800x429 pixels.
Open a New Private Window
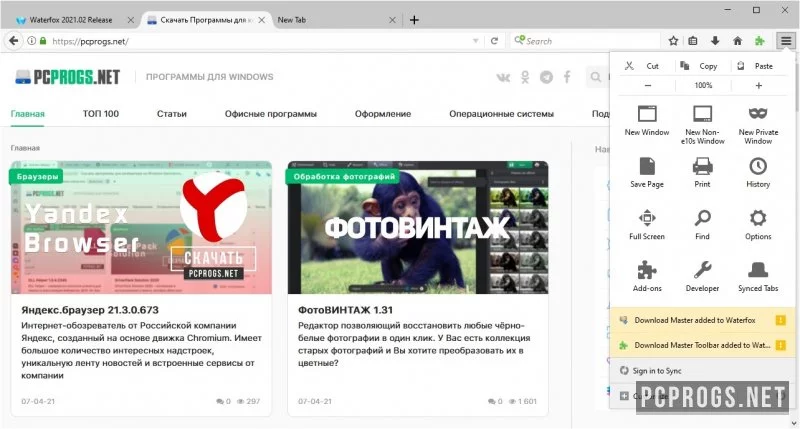point(758,125)
